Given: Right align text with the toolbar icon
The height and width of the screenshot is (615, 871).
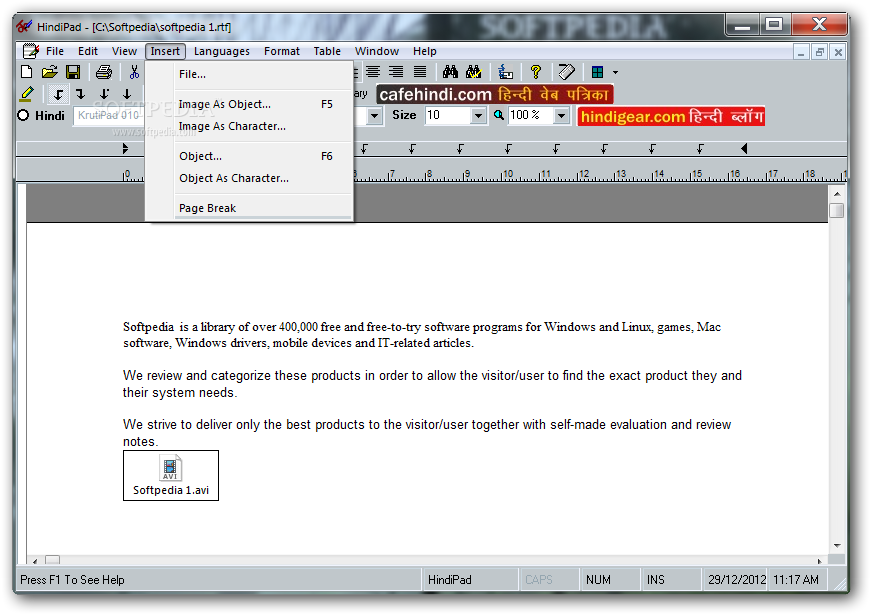Looking at the screenshot, I should tap(396, 72).
